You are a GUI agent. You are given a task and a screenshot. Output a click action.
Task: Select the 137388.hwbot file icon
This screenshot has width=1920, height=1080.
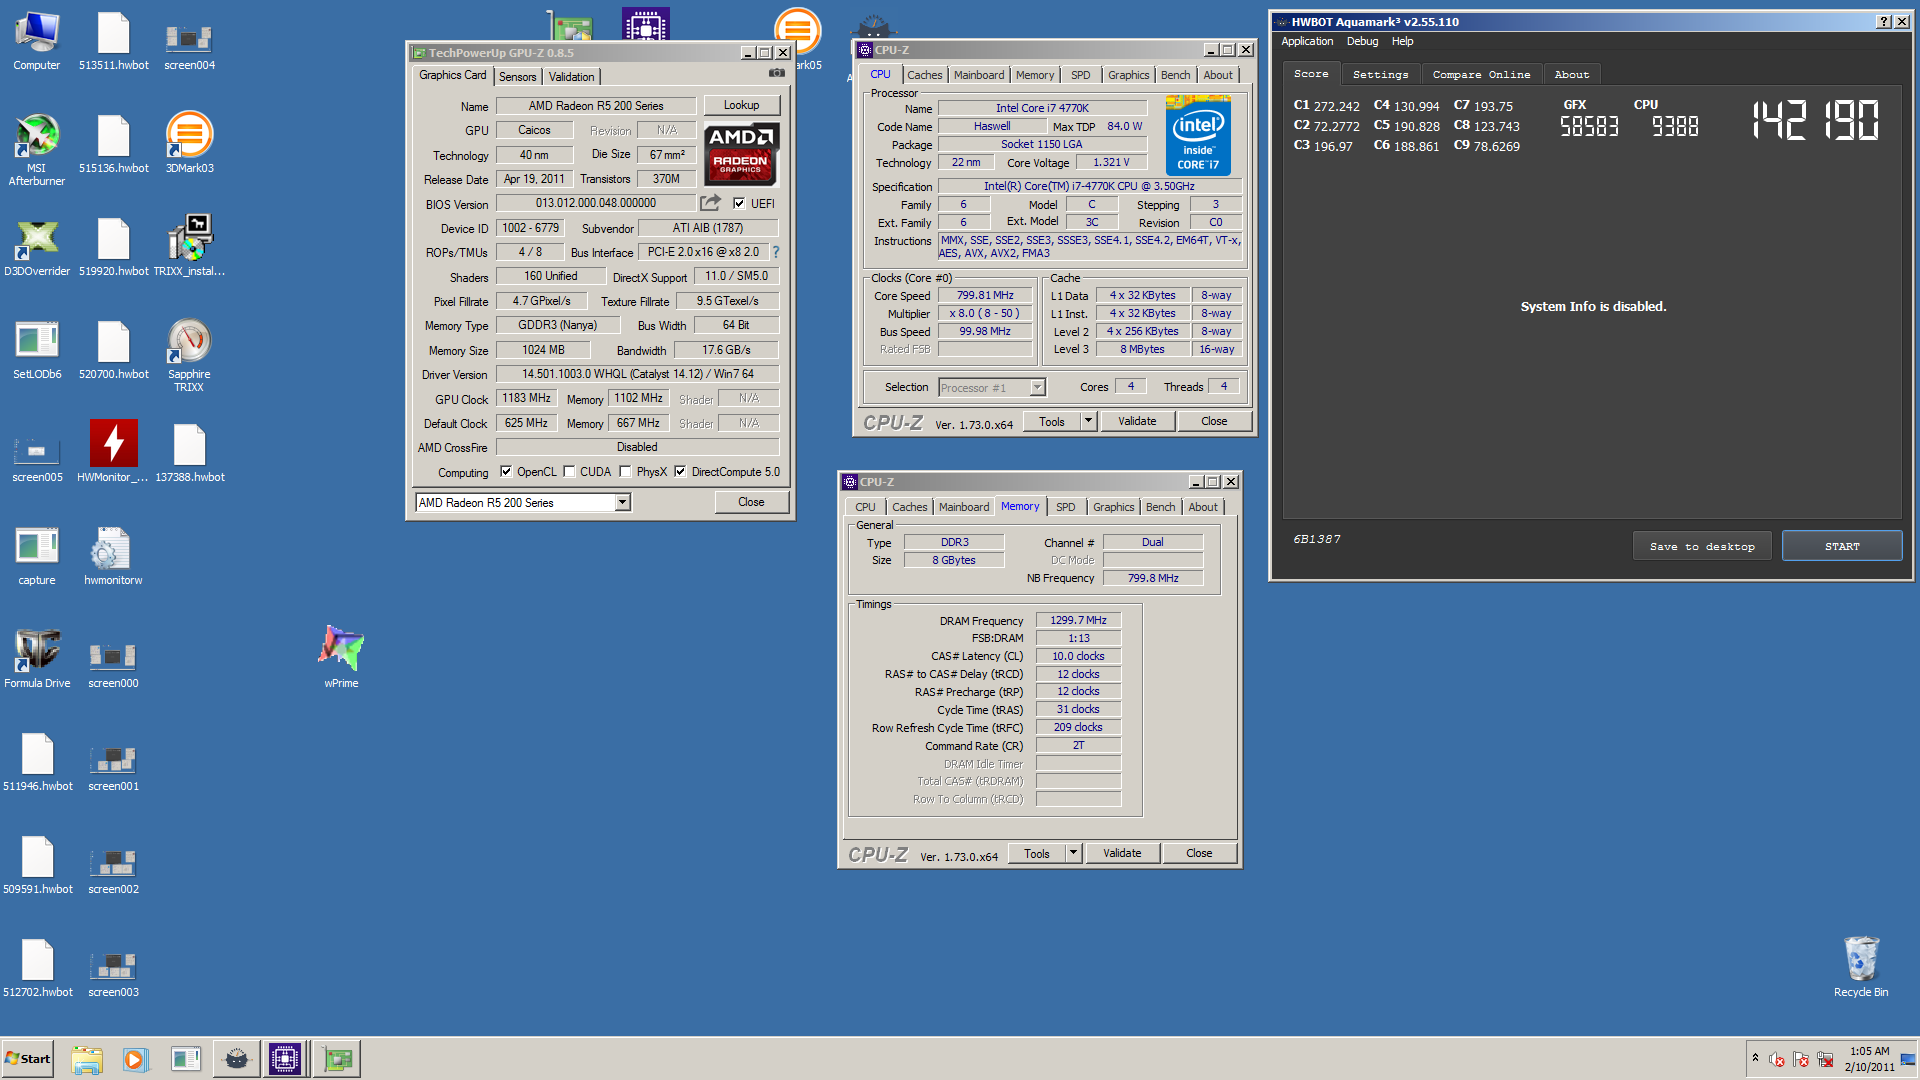189,453
